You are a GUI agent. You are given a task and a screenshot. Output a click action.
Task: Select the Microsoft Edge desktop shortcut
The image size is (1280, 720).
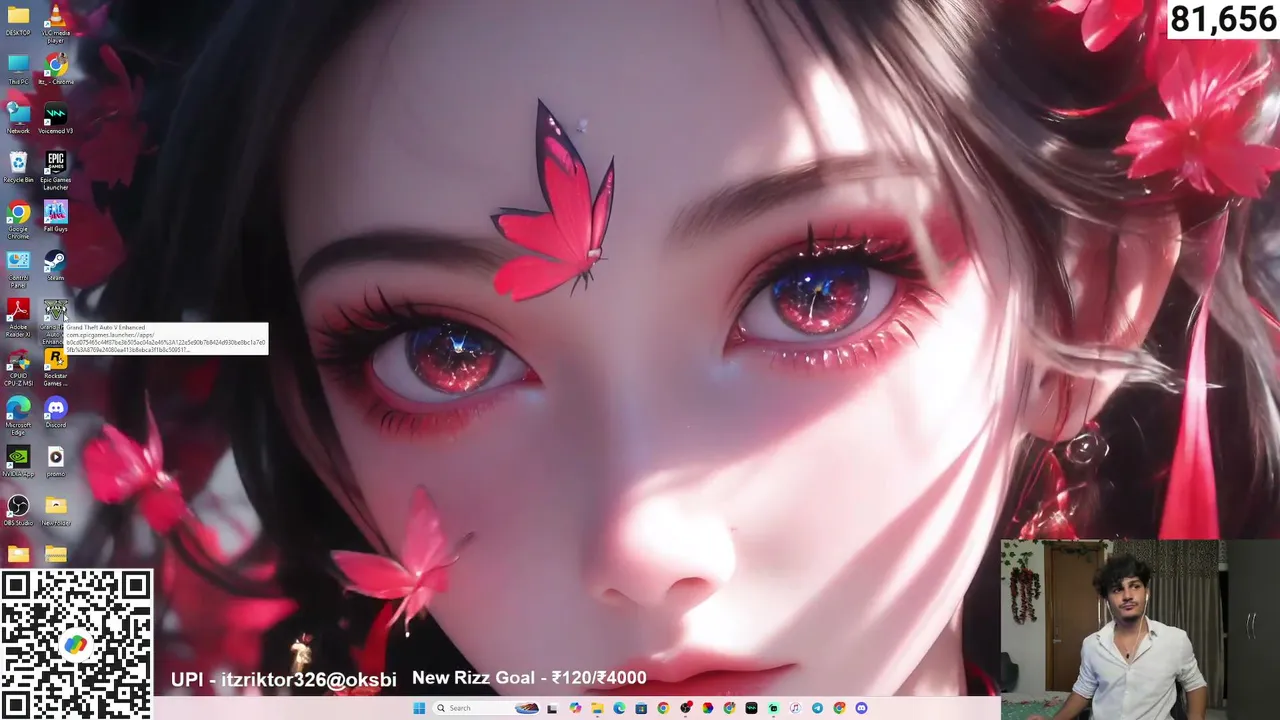pyautogui.click(x=18, y=415)
